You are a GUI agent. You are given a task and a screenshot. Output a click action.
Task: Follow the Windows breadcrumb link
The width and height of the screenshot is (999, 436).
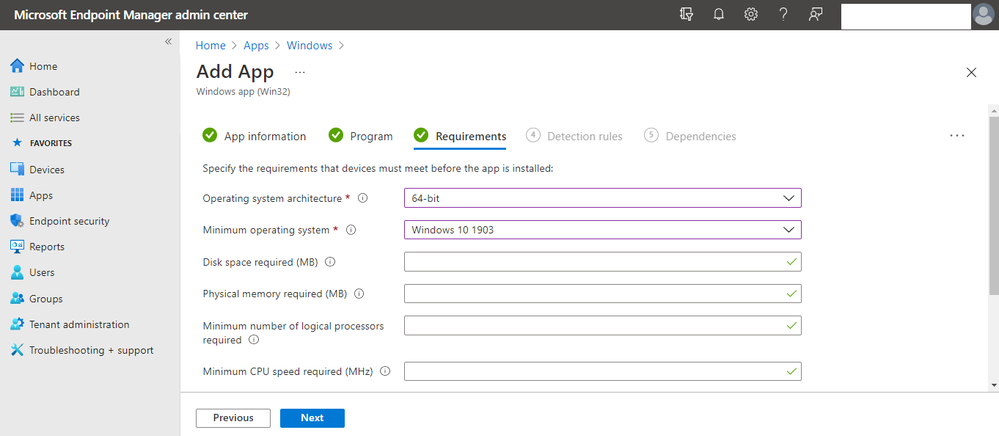[310, 45]
